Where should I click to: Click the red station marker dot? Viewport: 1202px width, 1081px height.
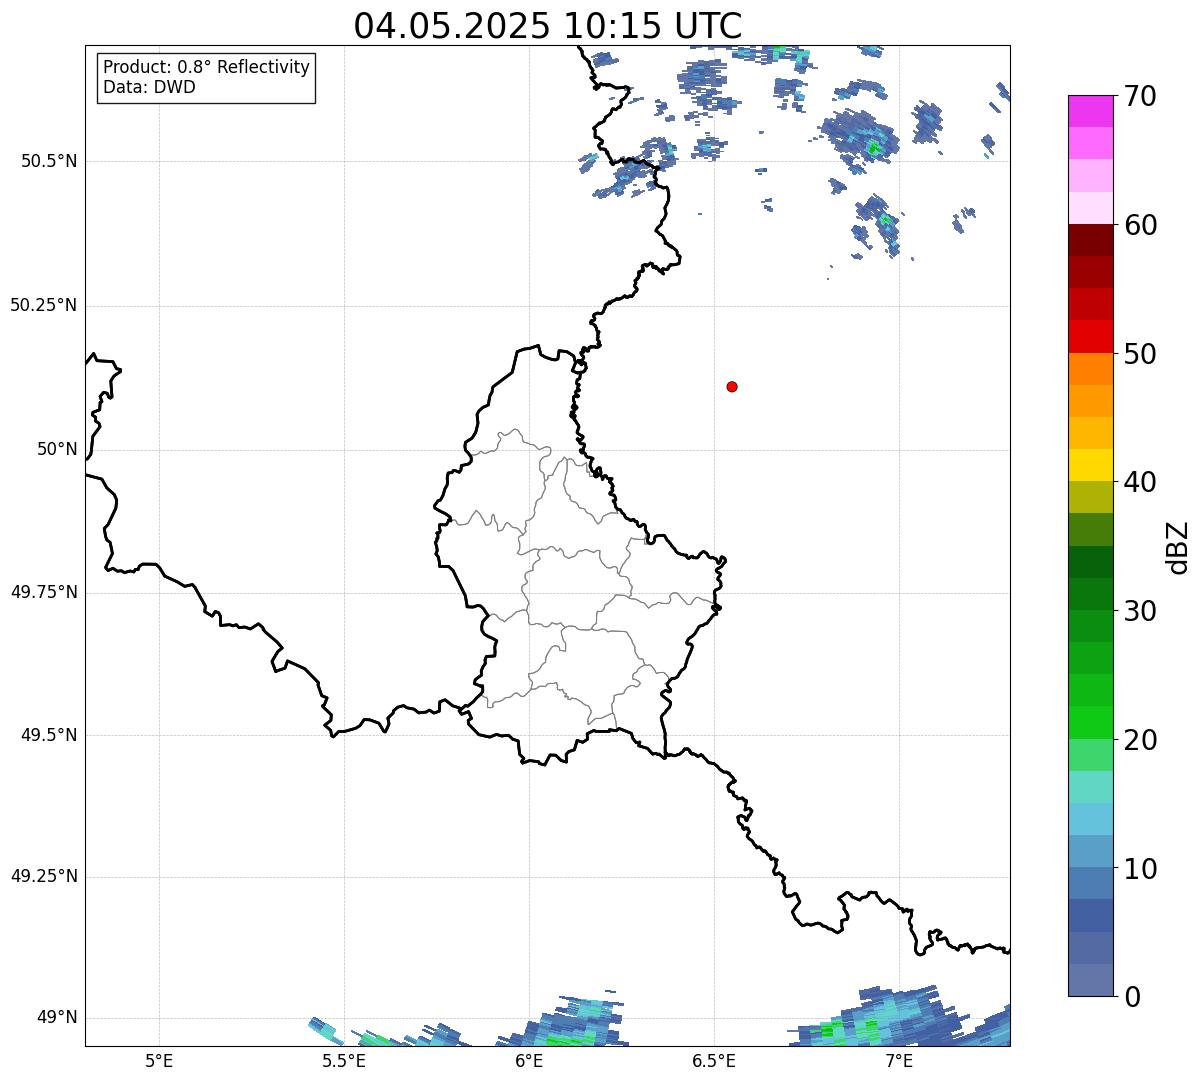732,386
